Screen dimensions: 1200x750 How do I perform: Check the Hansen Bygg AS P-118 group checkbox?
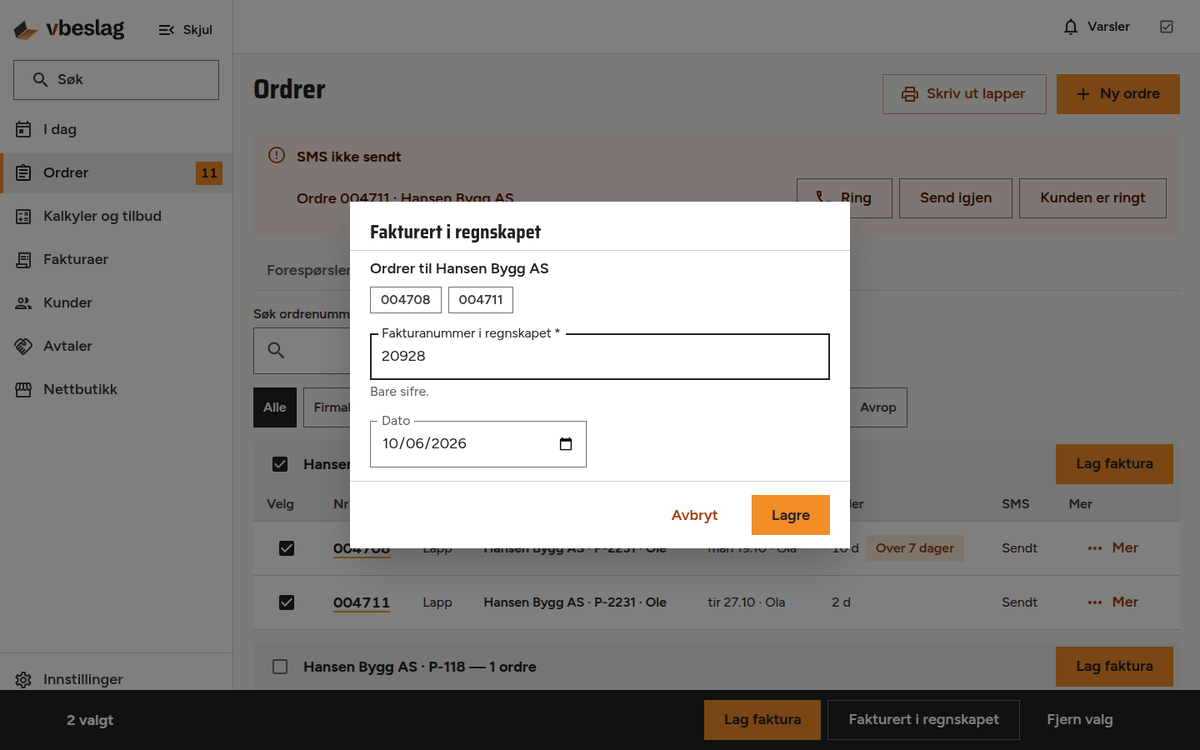(280, 666)
